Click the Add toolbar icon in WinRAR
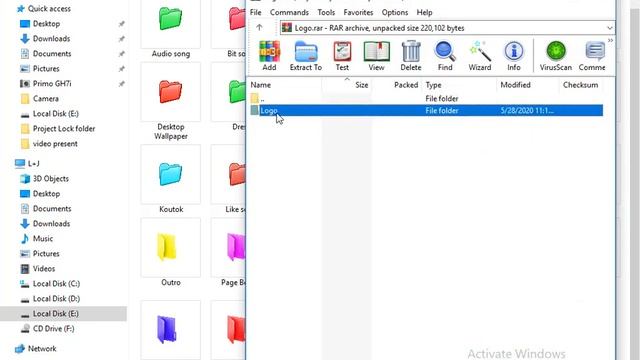This screenshot has width=640, height=360. click(x=269, y=56)
